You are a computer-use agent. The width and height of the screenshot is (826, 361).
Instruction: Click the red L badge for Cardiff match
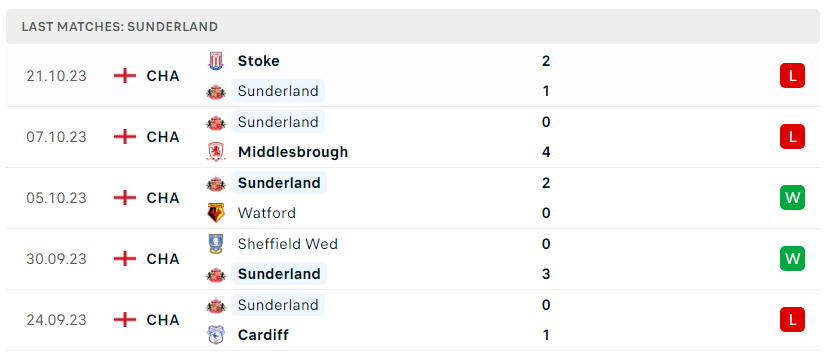click(x=792, y=319)
